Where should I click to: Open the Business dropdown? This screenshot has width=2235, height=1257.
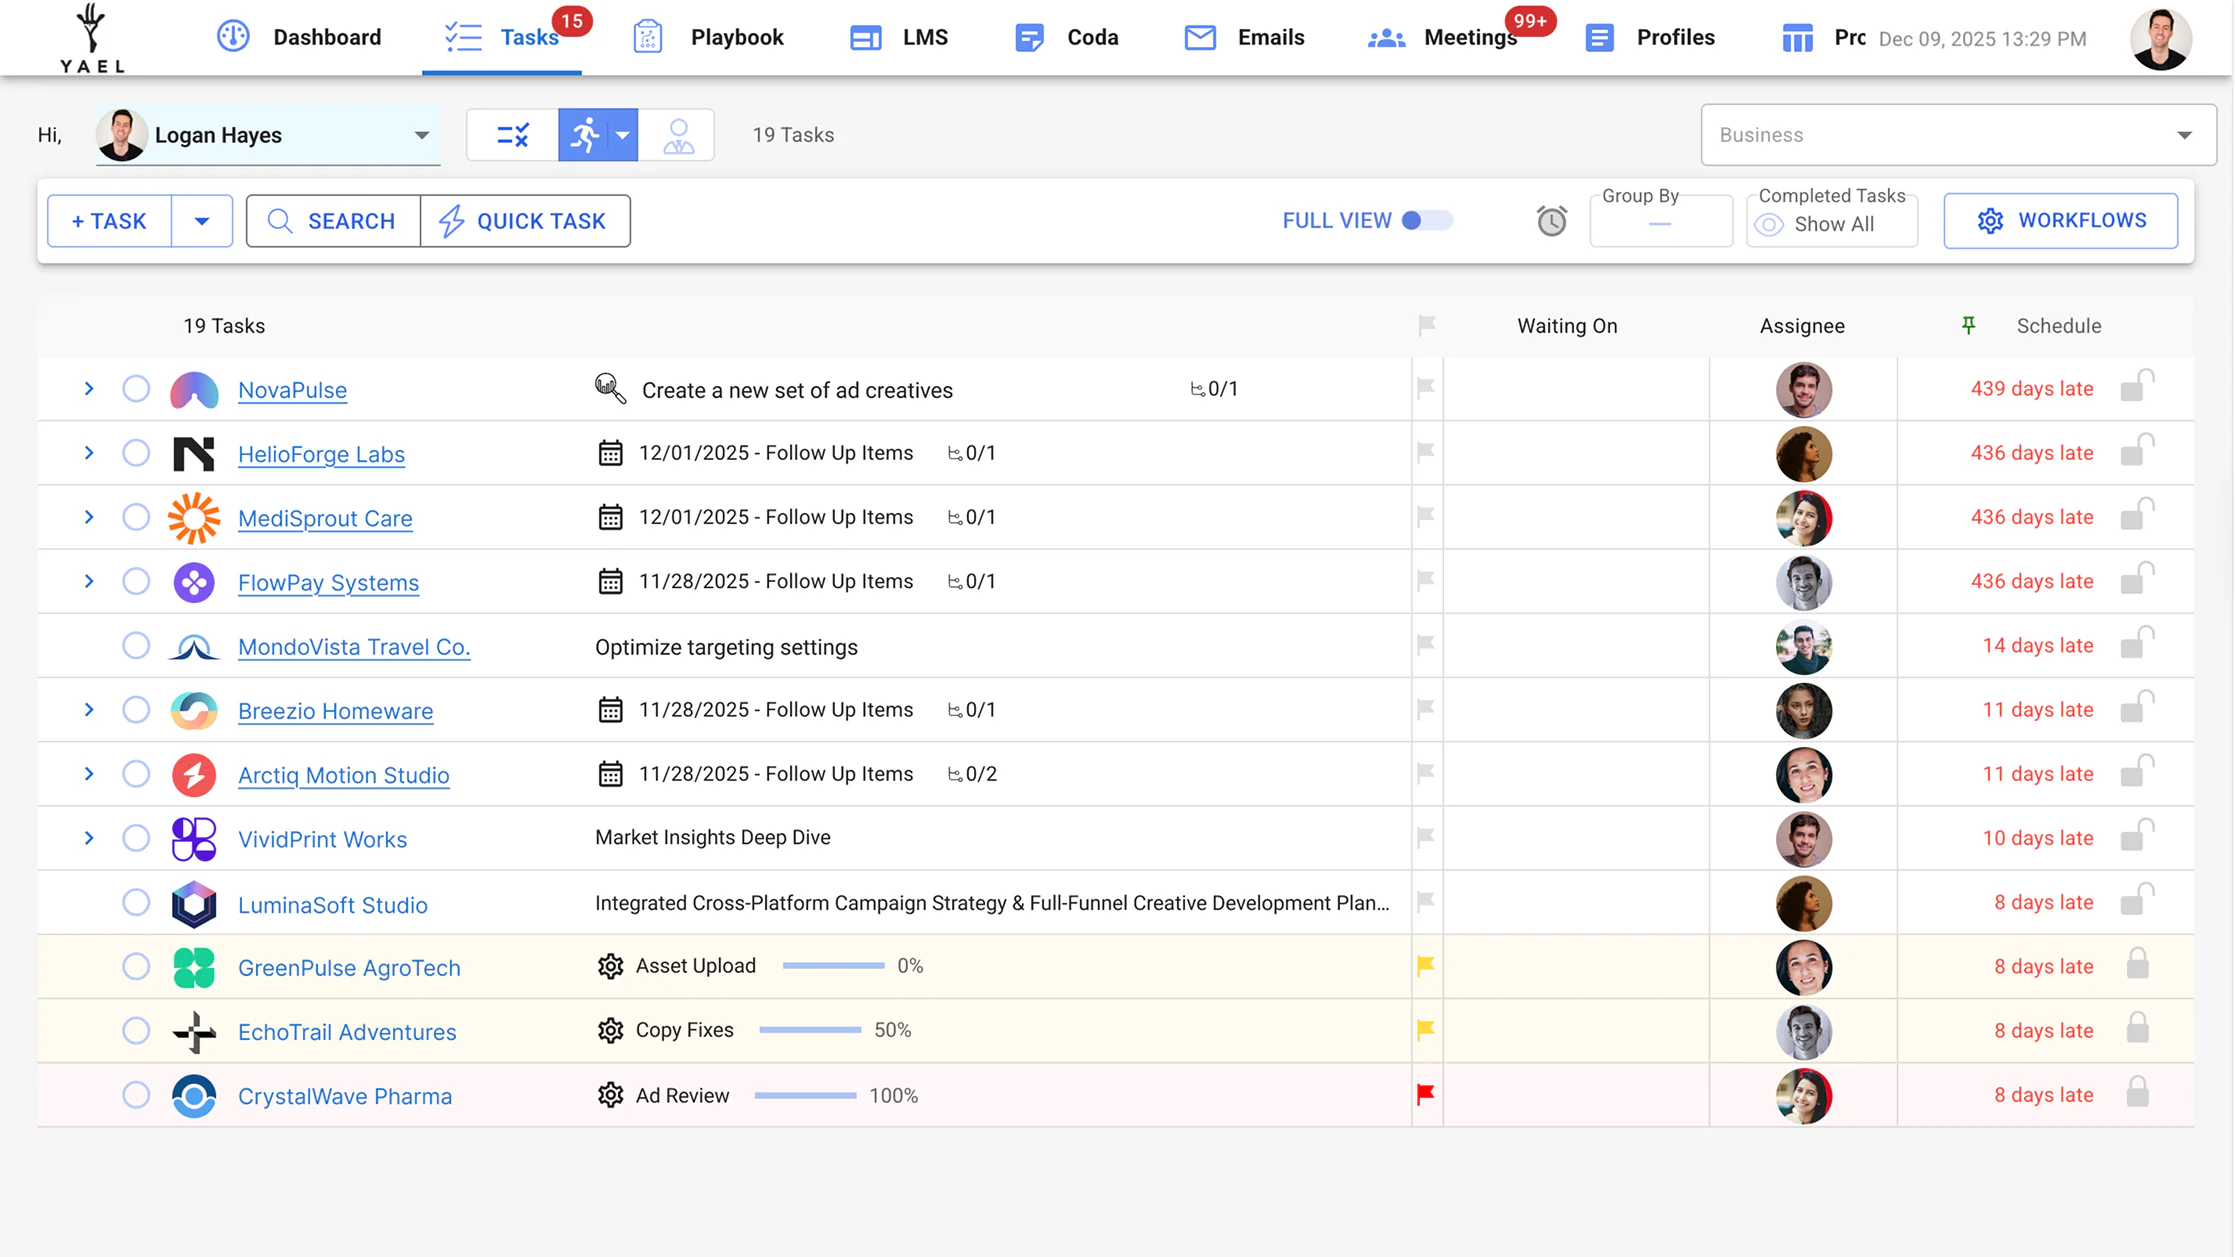click(1957, 135)
